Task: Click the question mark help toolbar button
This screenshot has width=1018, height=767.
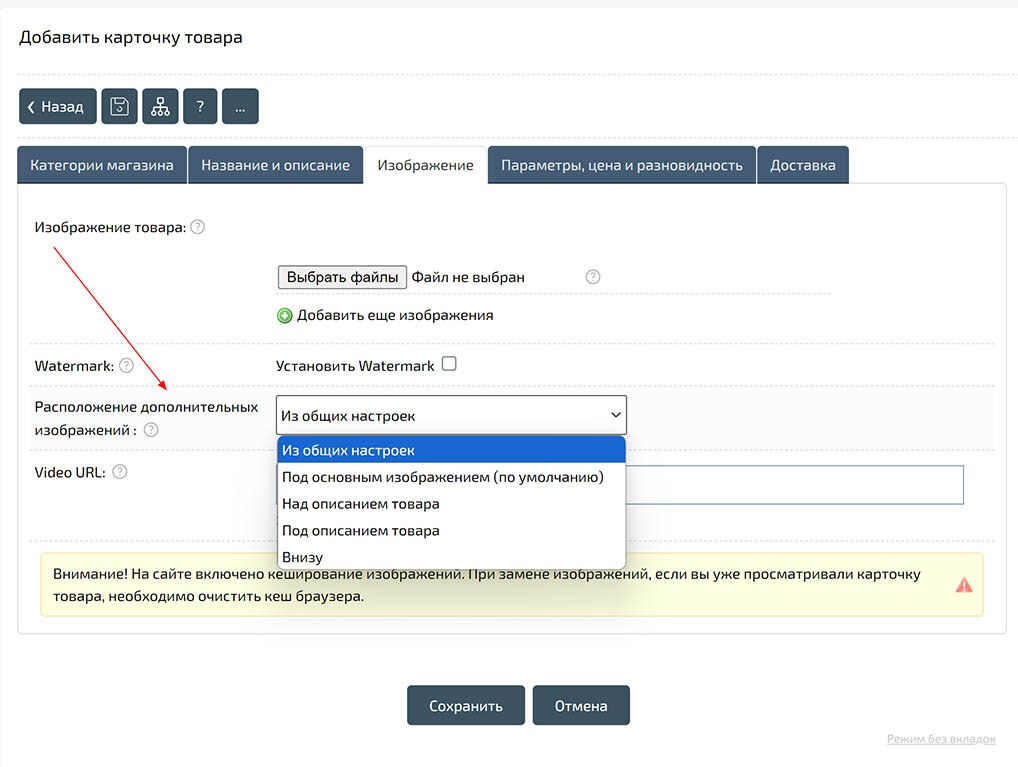Action: tap(200, 106)
